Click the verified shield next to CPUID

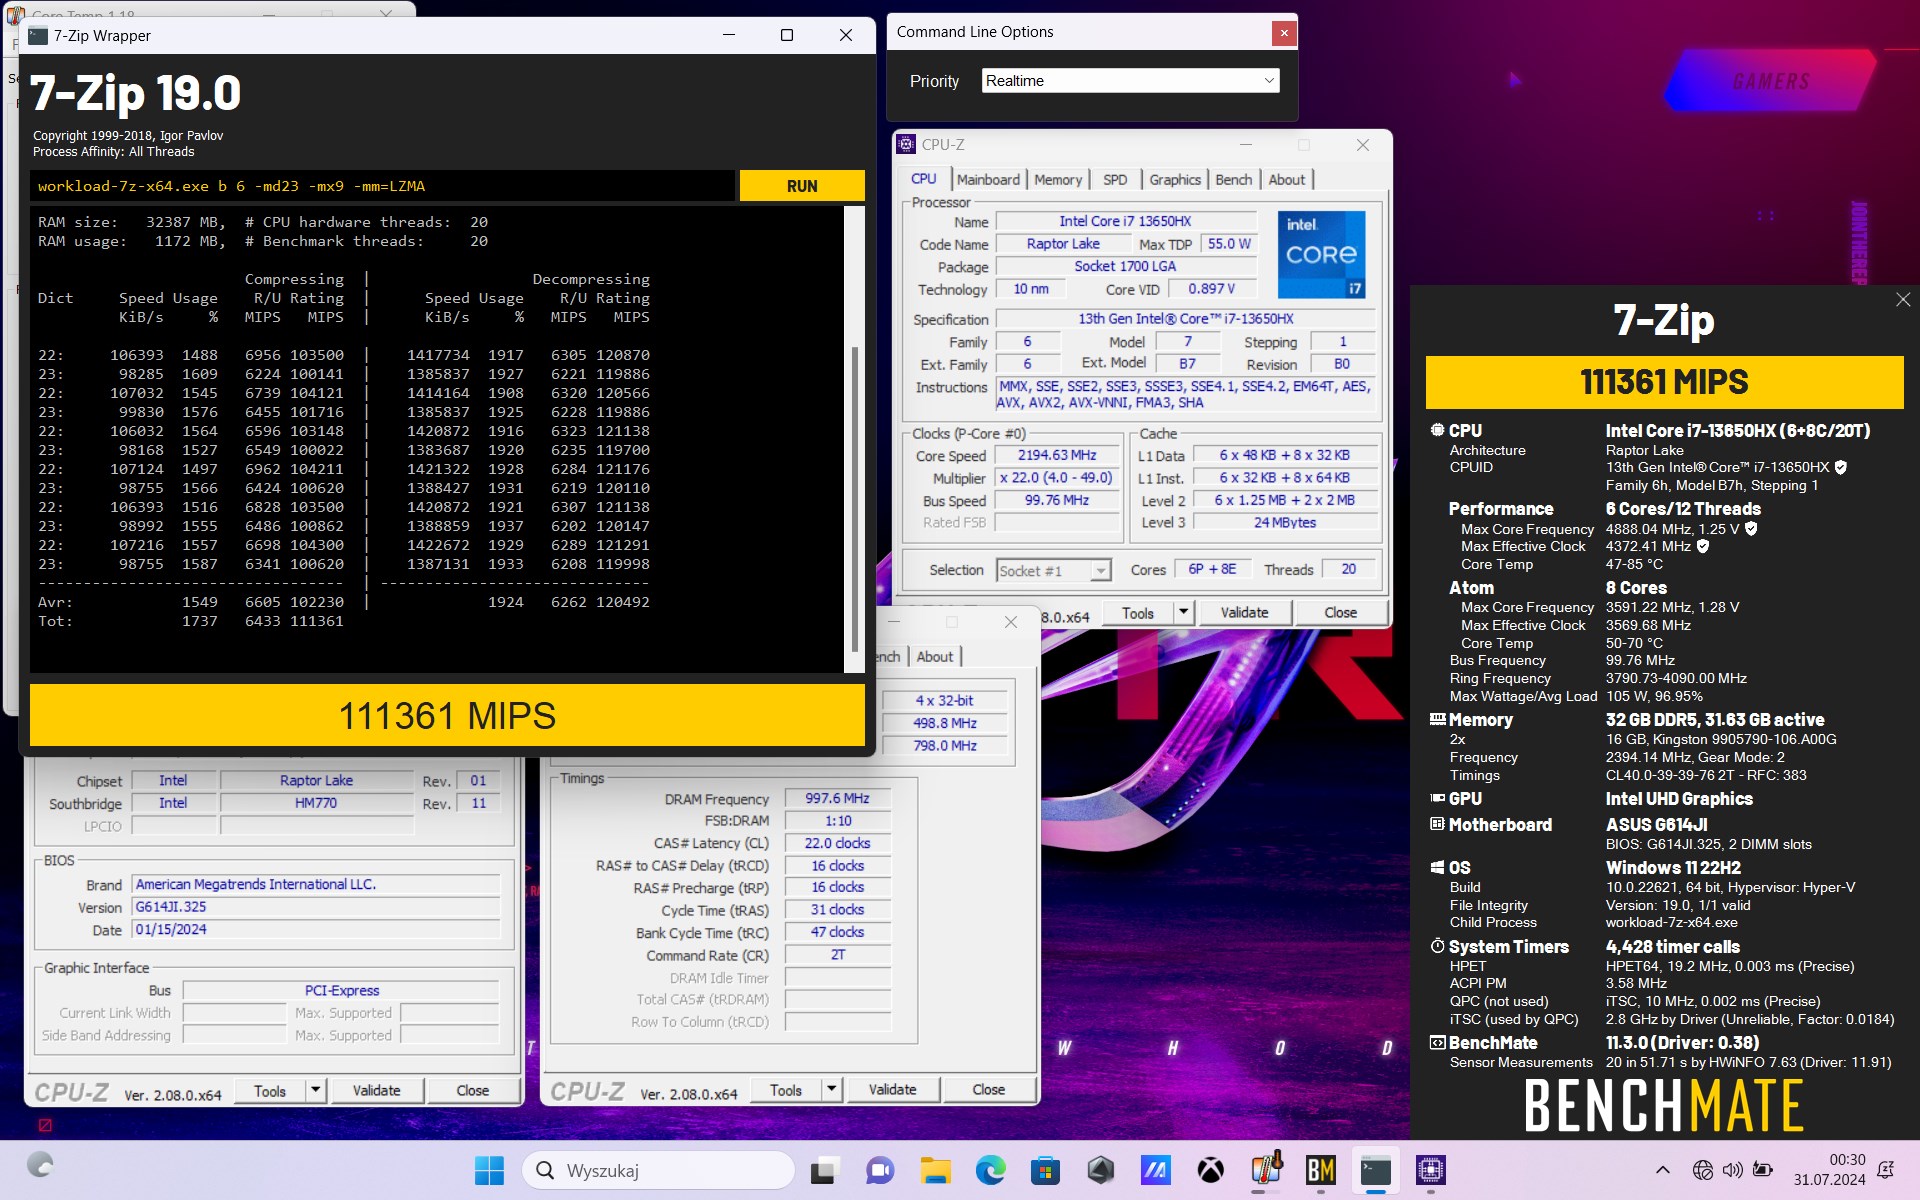[1841, 467]
